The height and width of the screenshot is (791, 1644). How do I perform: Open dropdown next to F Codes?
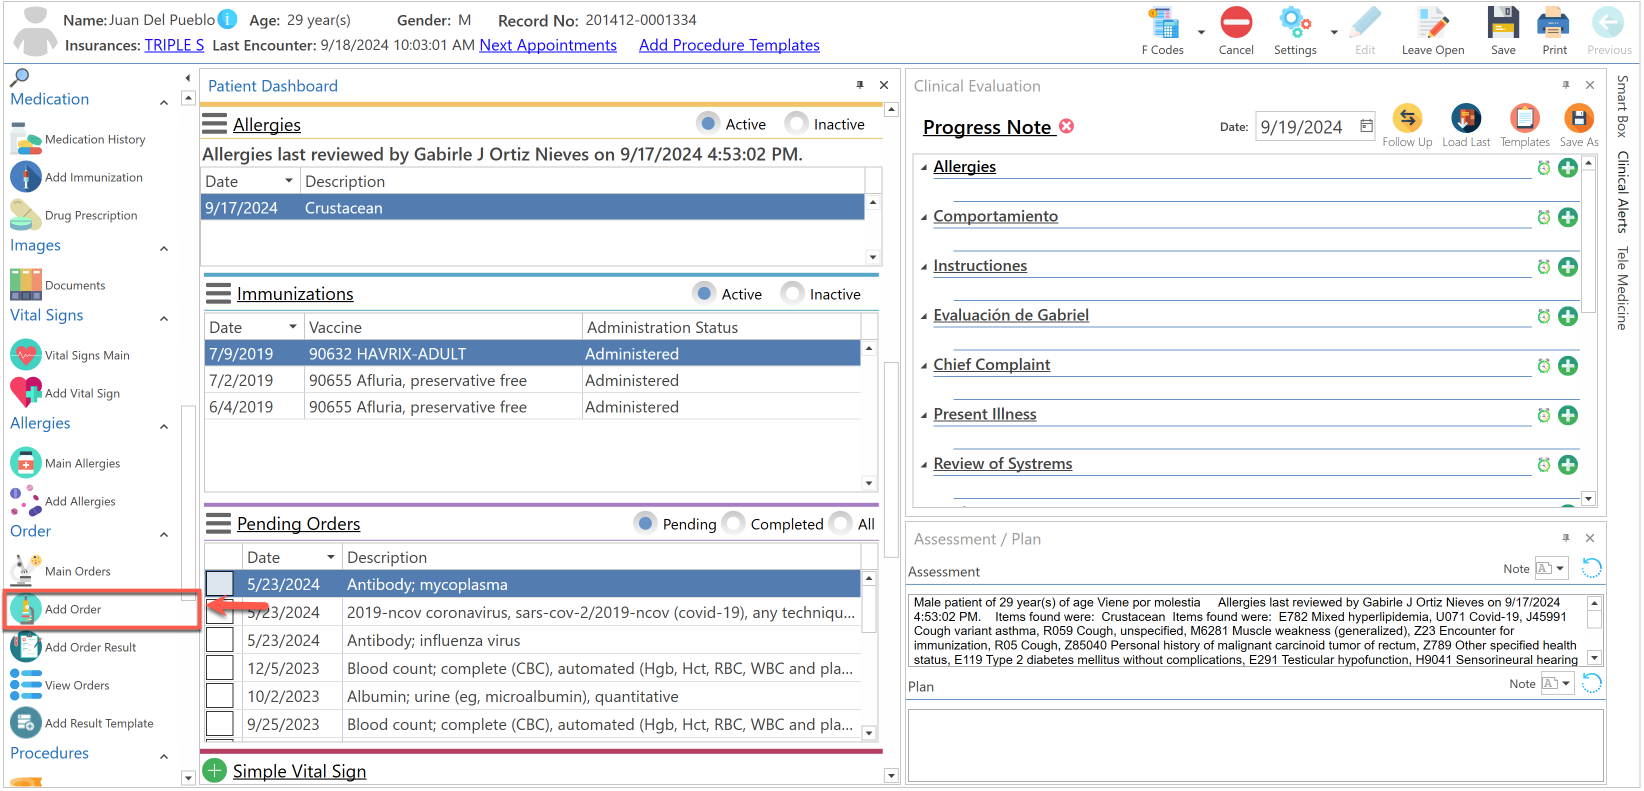coord(1201,32)
